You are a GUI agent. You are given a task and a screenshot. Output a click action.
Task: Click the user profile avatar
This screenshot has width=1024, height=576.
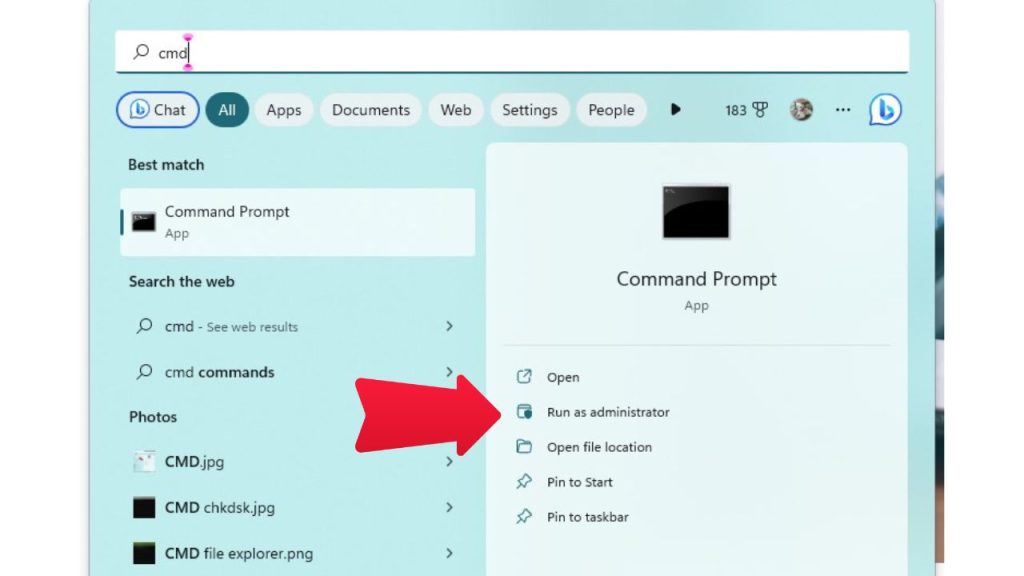pyautogui.click(x=801, y=110)
